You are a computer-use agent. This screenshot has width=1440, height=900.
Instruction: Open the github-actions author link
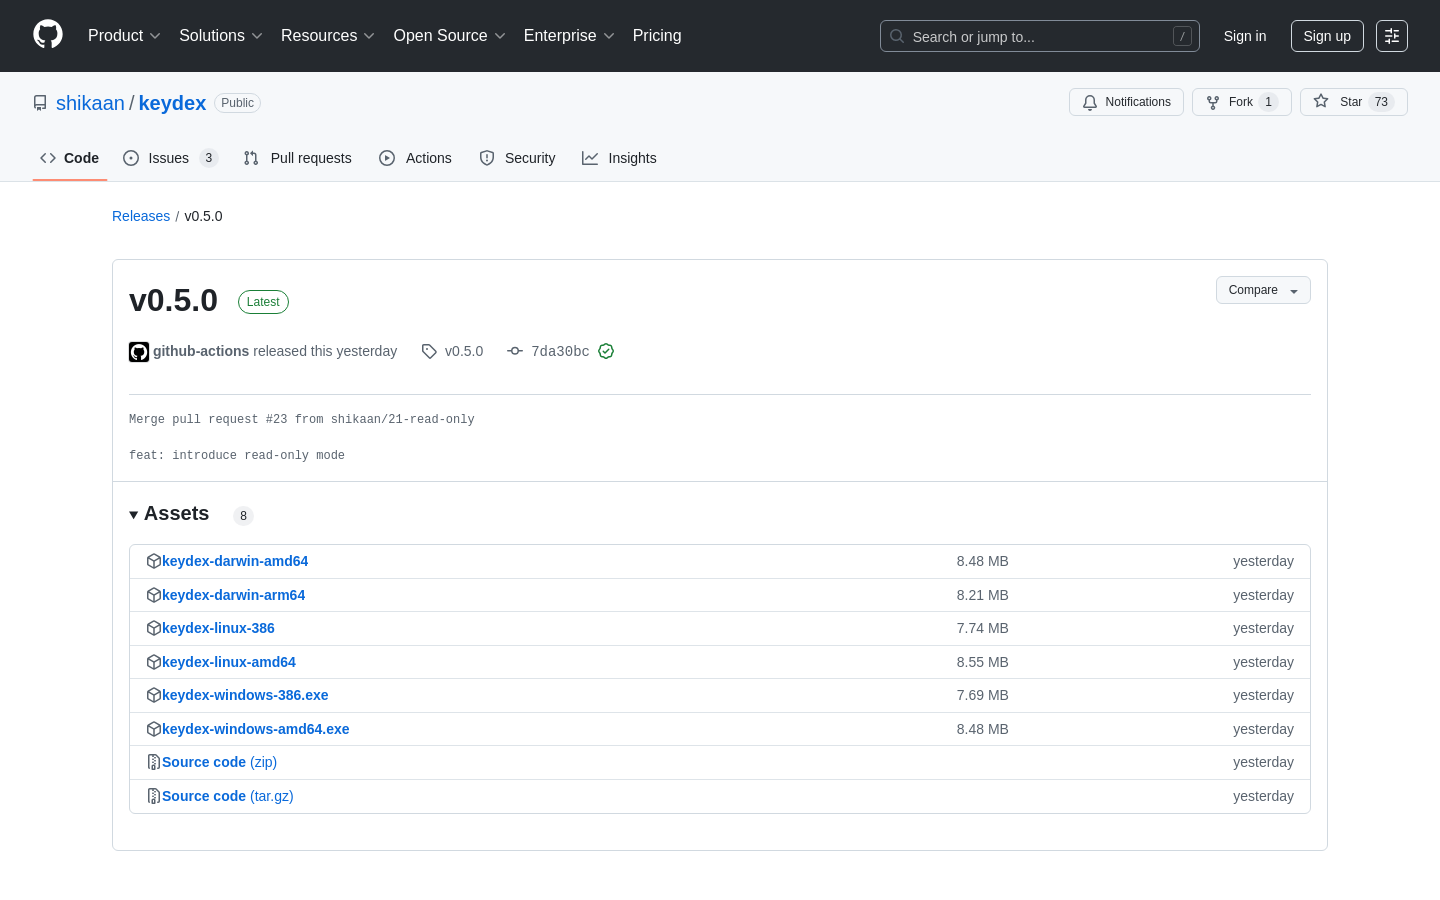click(201, 351)
